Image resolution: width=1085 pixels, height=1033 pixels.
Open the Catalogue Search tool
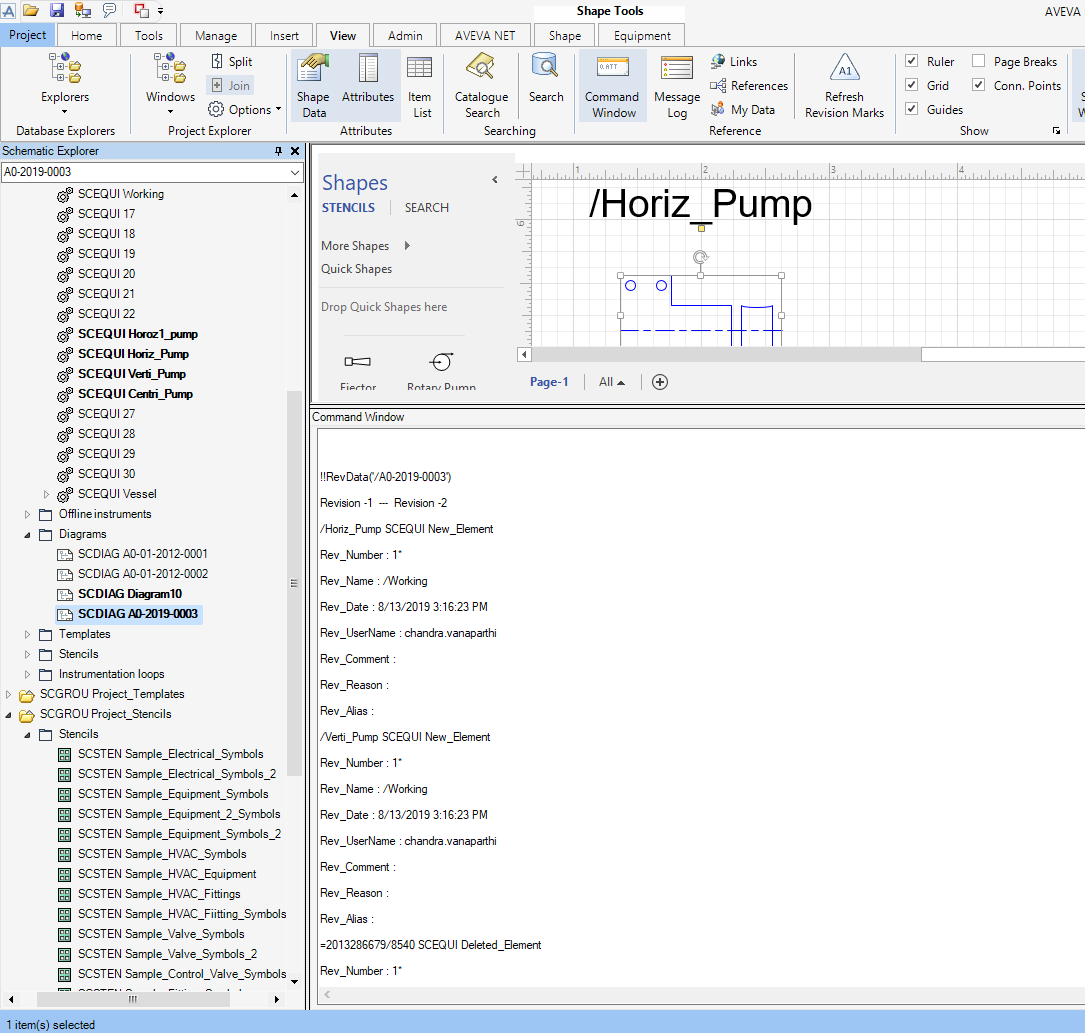[x=481, y=85]
